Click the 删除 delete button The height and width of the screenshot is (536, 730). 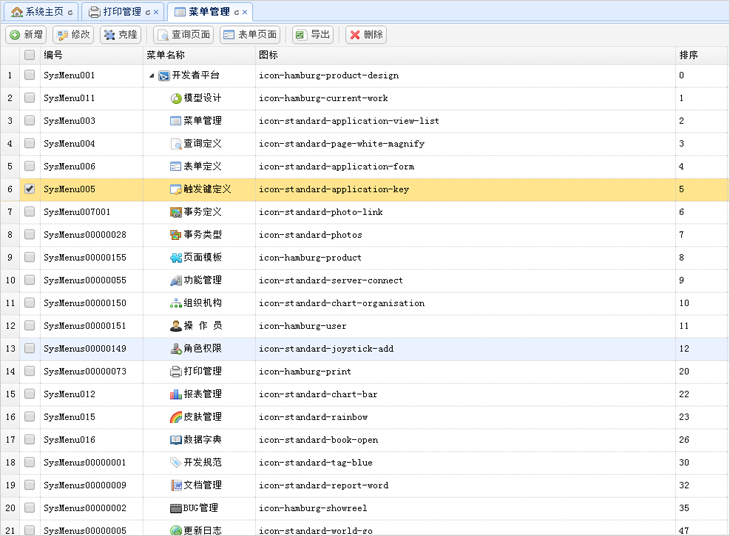click(366, 35)
